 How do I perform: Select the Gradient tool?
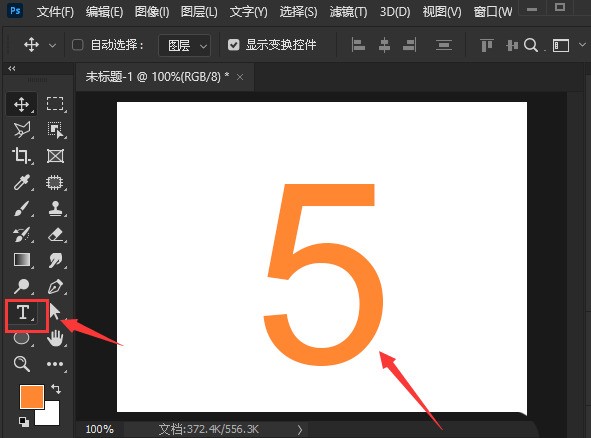coord(21,260)
